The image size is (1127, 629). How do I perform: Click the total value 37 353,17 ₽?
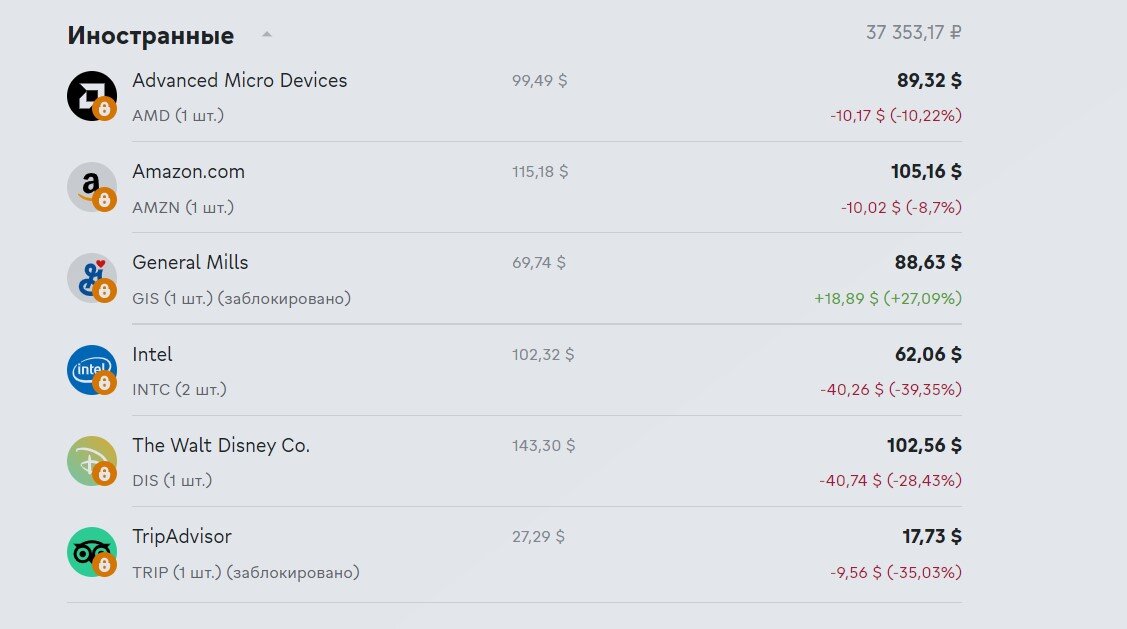click(x=914, y=33)
